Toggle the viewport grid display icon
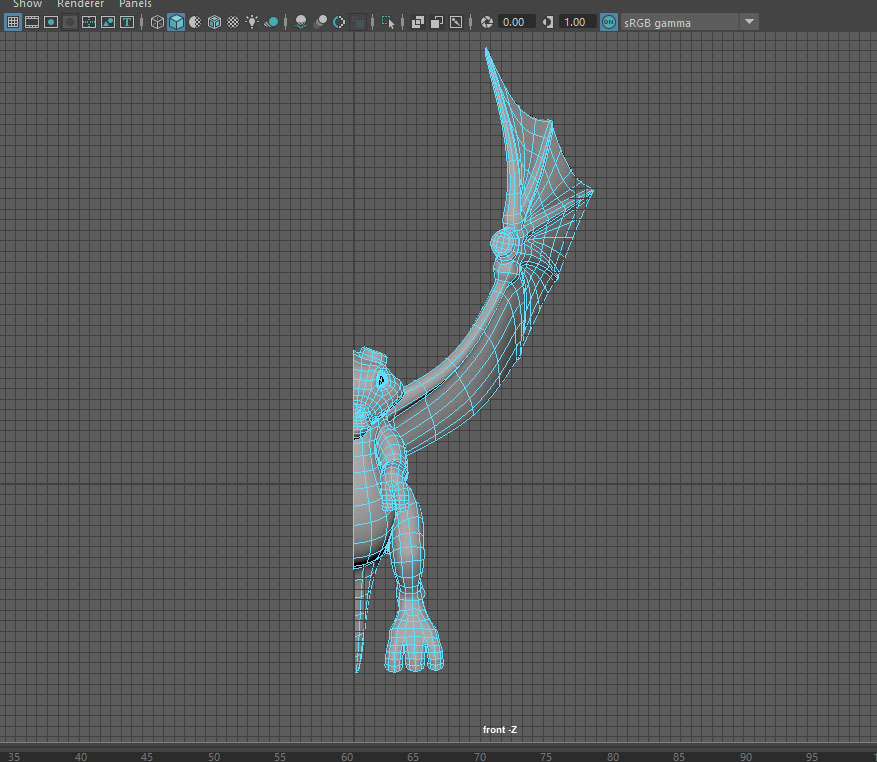The height and width of the screenshot is (762, 877). click(13, 22)
